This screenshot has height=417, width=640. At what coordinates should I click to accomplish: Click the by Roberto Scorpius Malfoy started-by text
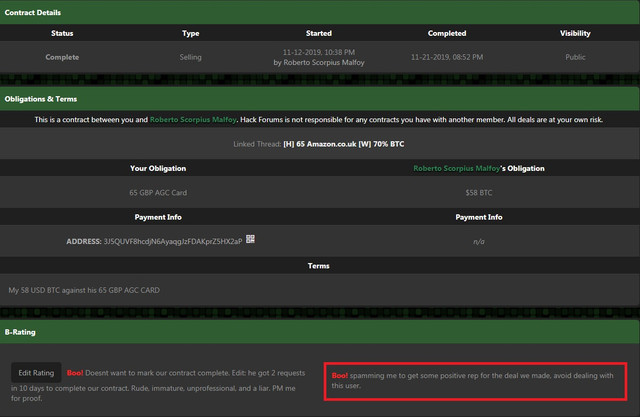click(319, 62)
